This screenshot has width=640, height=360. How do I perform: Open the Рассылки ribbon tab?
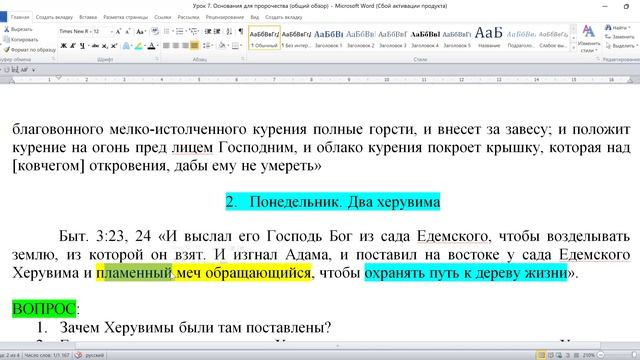coord(188,17)
